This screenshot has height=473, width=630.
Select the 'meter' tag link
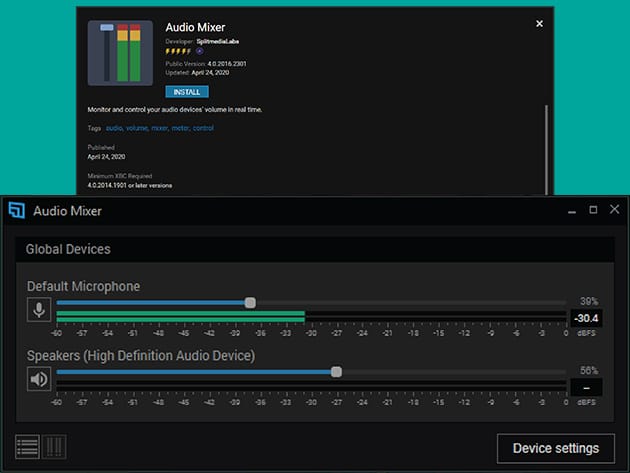[x=180, y=128]
